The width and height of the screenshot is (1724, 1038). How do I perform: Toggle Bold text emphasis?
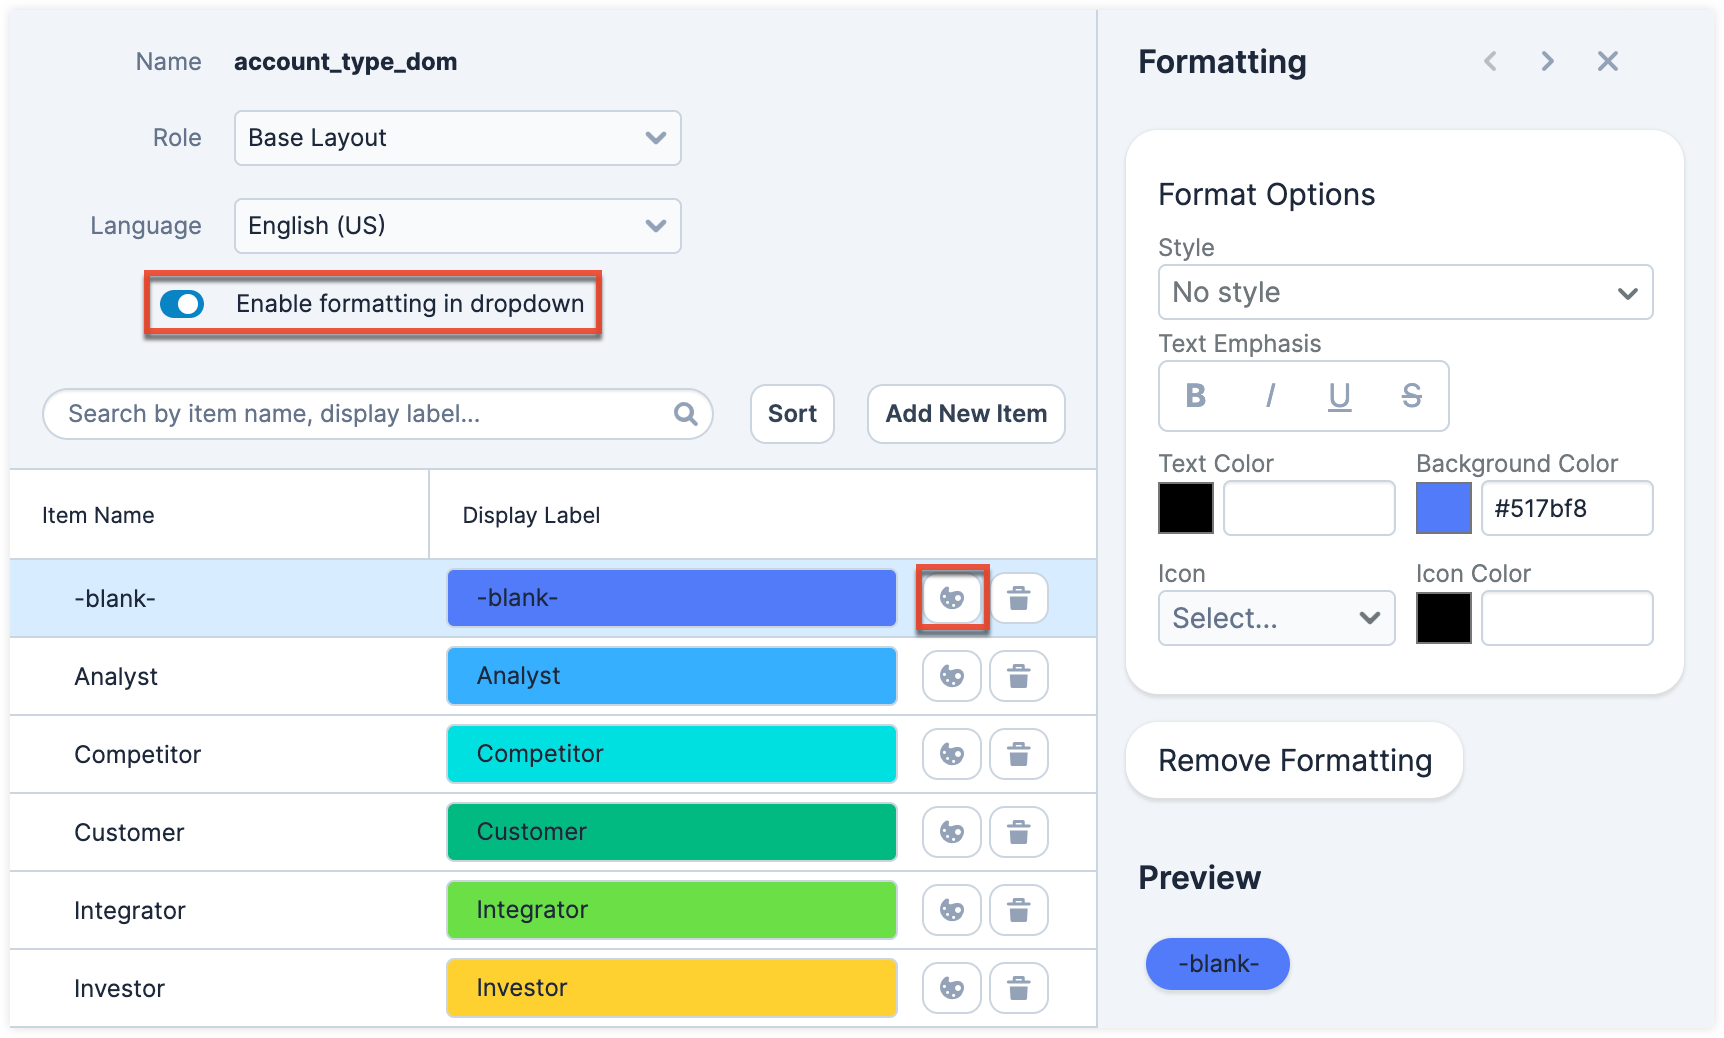[1195, 396]
